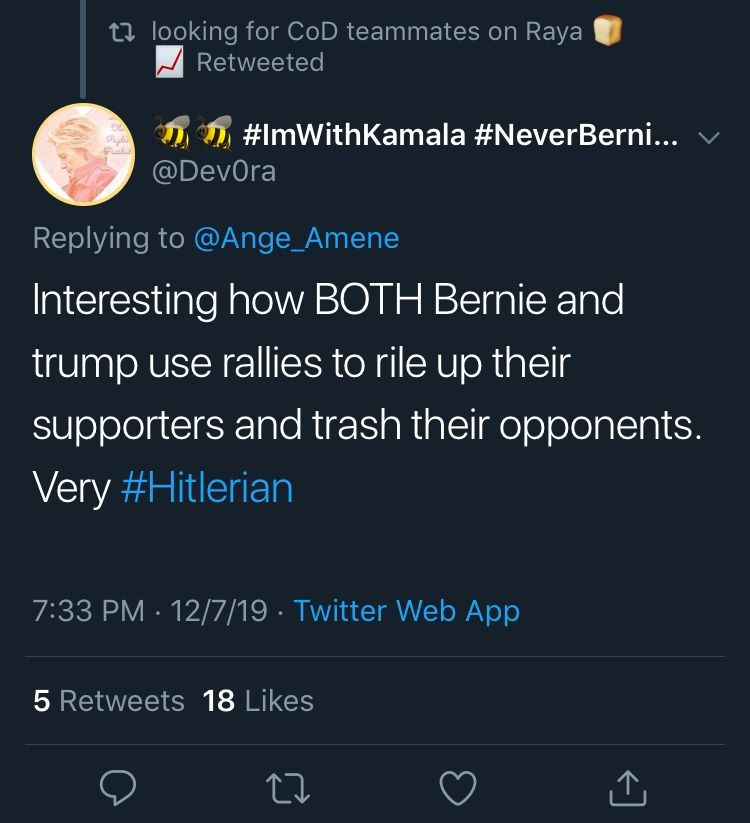View tweets sent from Twitter Web App
Screen dimensions: 750x823
point(404,611)
